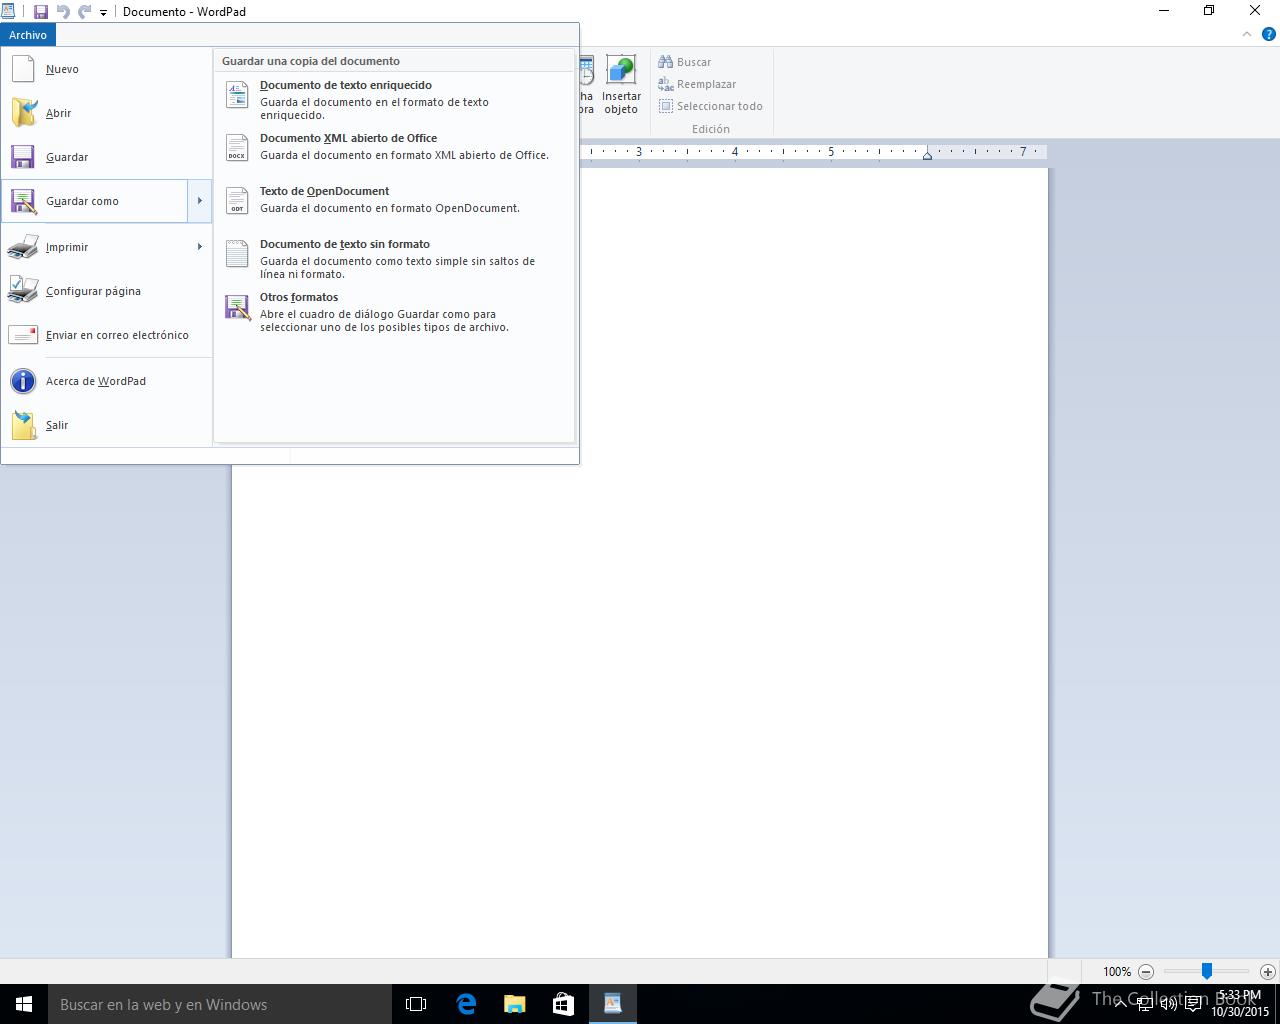Click the ruler right indent marker
Screen dimensions: 1280x1024
click(927, 155)
